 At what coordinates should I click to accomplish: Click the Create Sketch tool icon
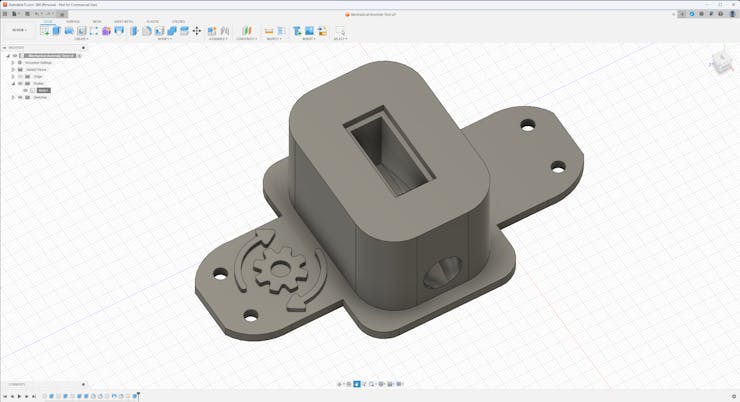[44, 31]
